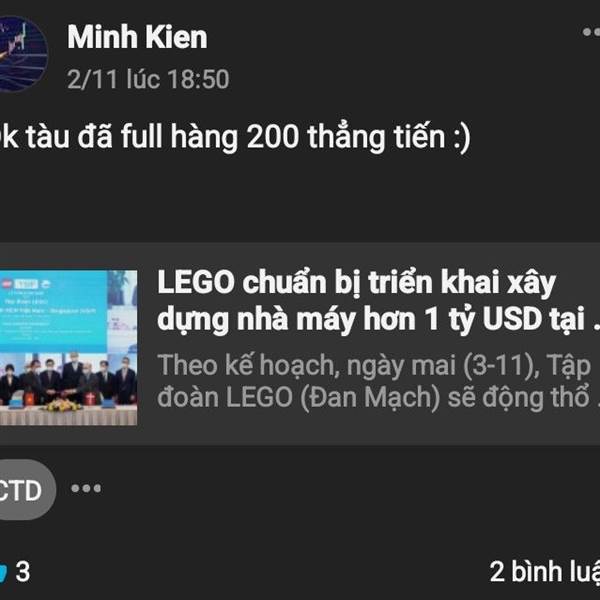
Task: Tap the blue like reaction icon
Action: (x=3, y=572)
